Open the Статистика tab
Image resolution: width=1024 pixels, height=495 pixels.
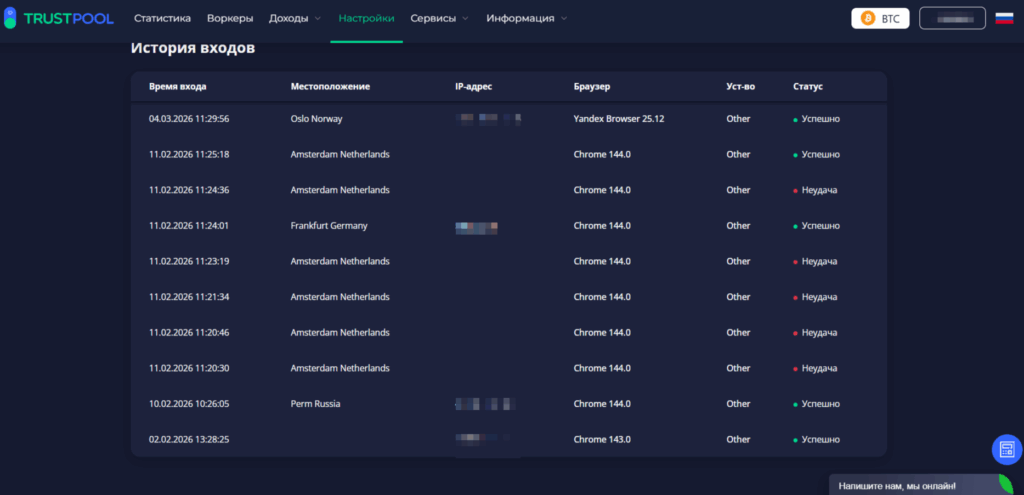pyautogui.click(x=163, y=18)
